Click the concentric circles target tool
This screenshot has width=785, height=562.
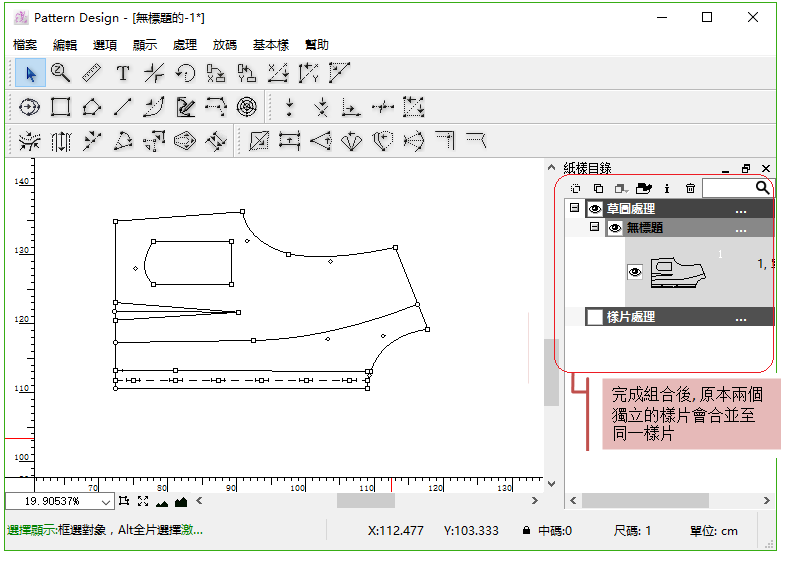(247, 107)
